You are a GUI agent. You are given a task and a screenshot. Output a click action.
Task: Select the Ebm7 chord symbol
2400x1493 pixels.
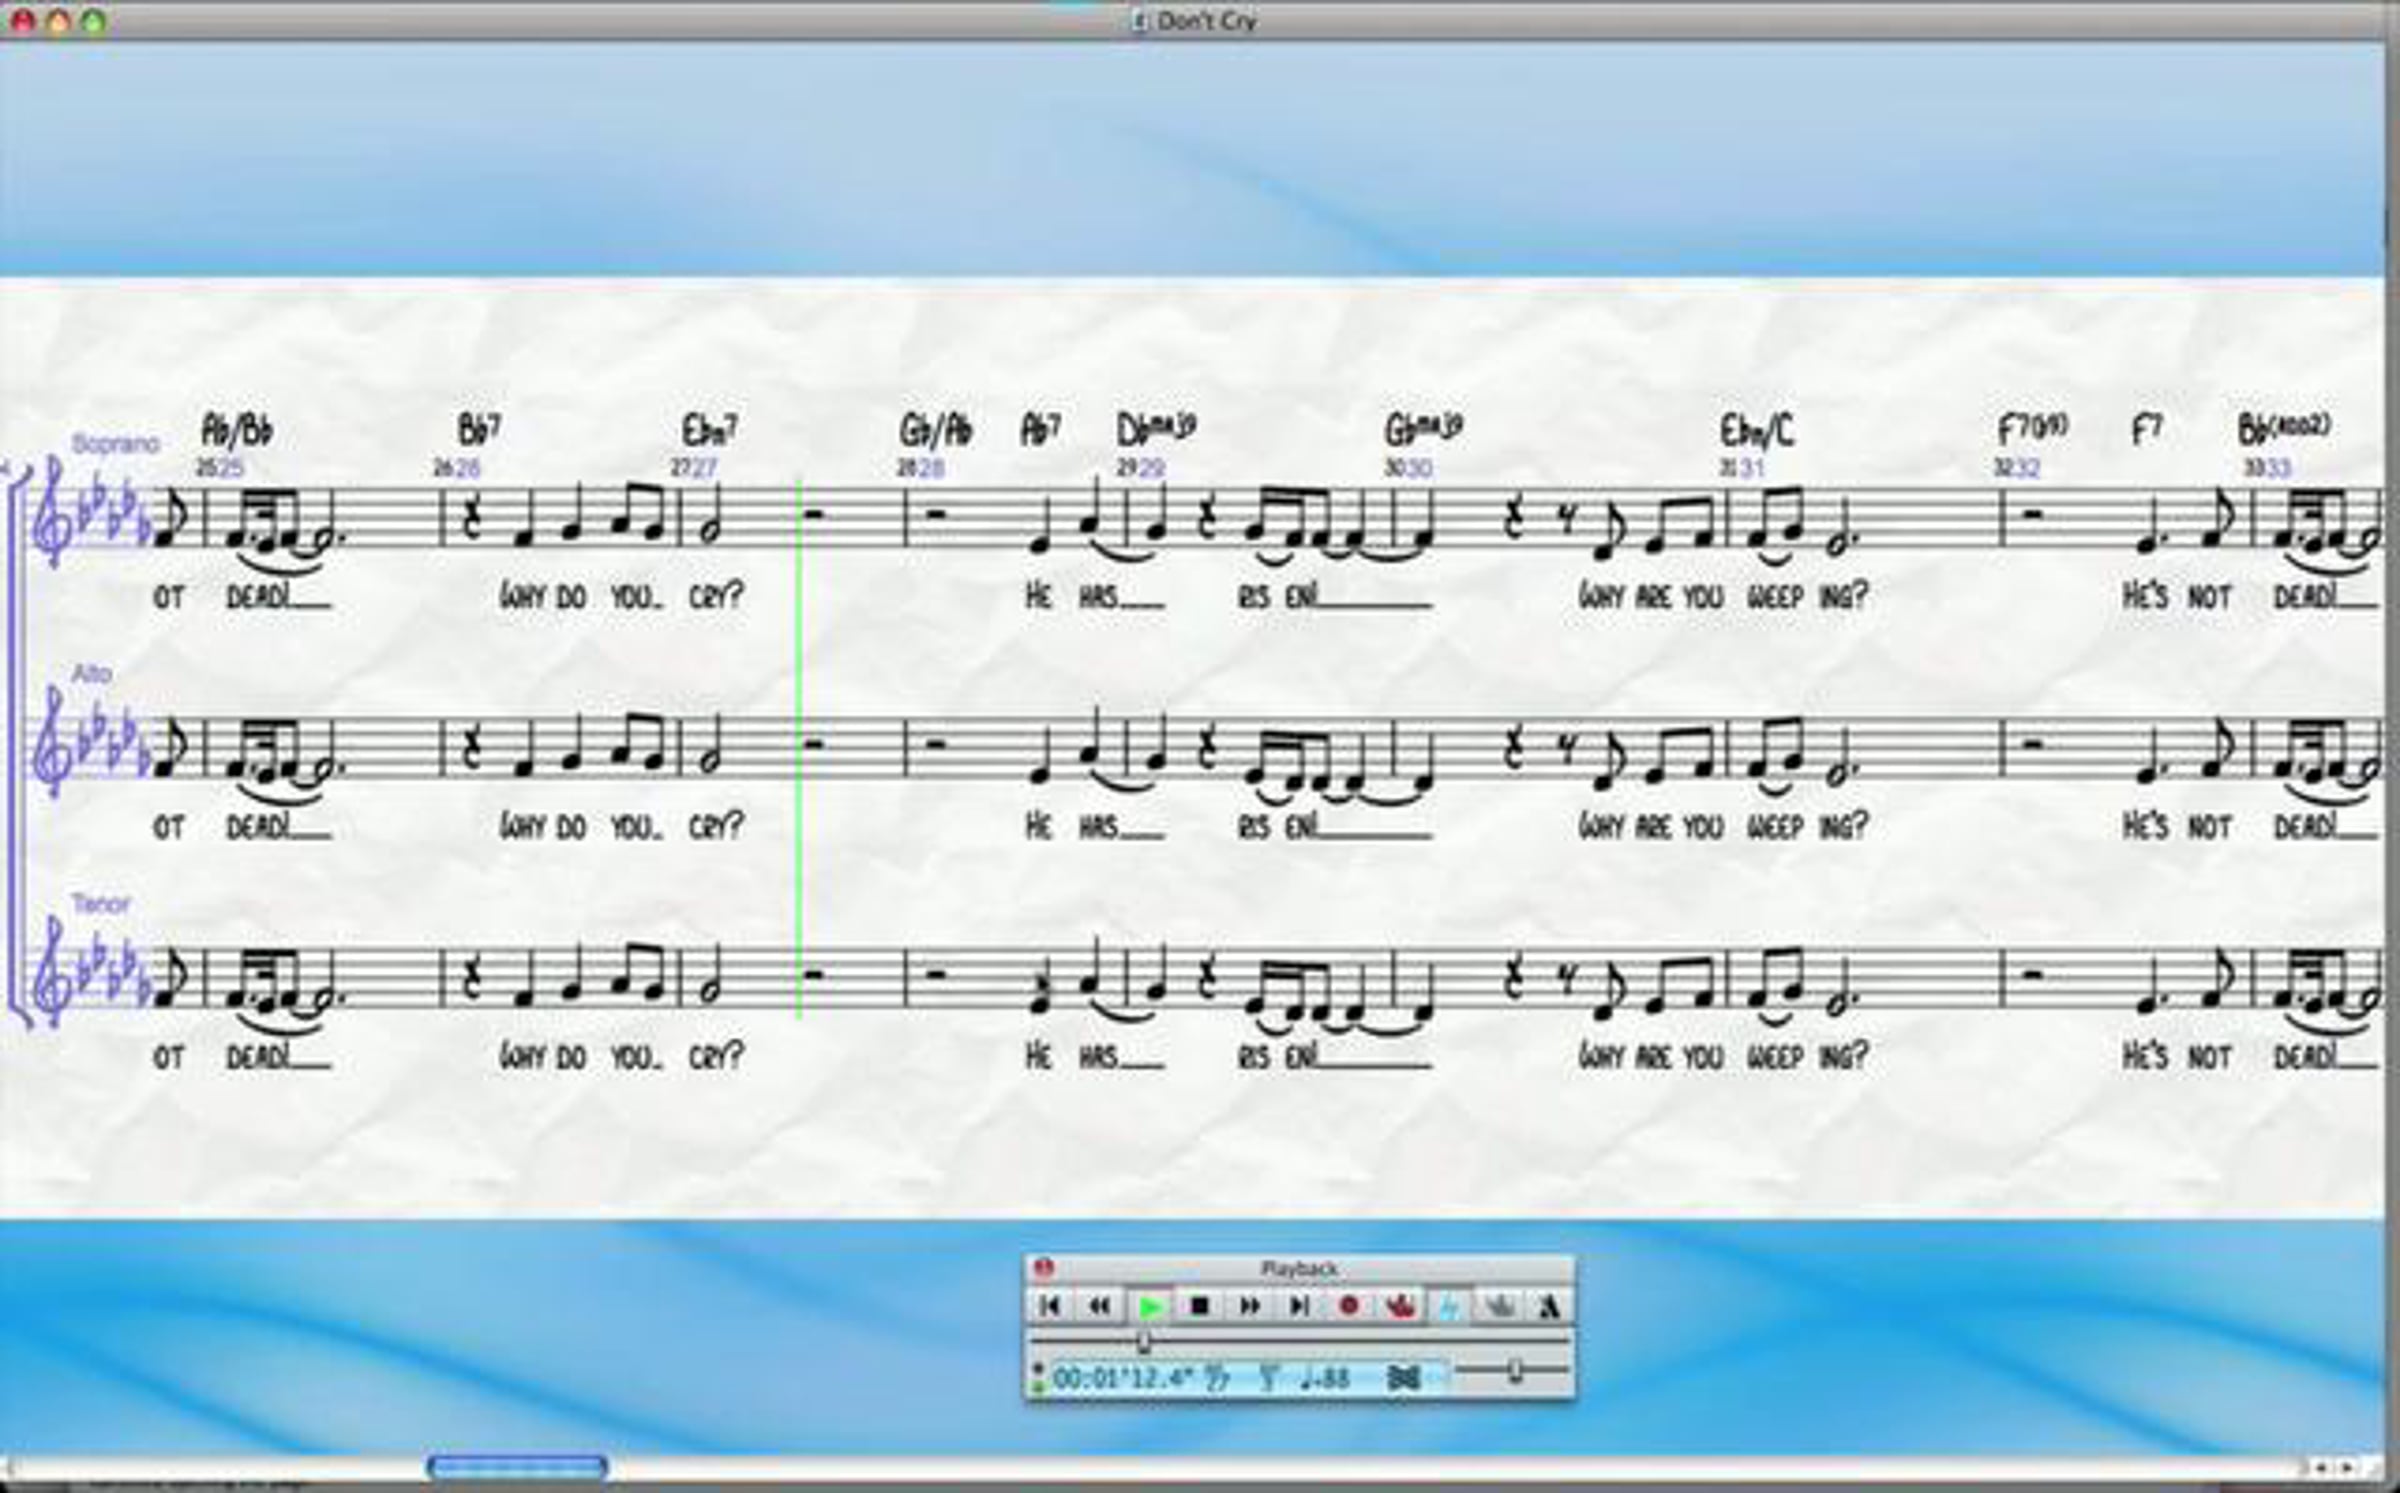[x=710, y=431]
